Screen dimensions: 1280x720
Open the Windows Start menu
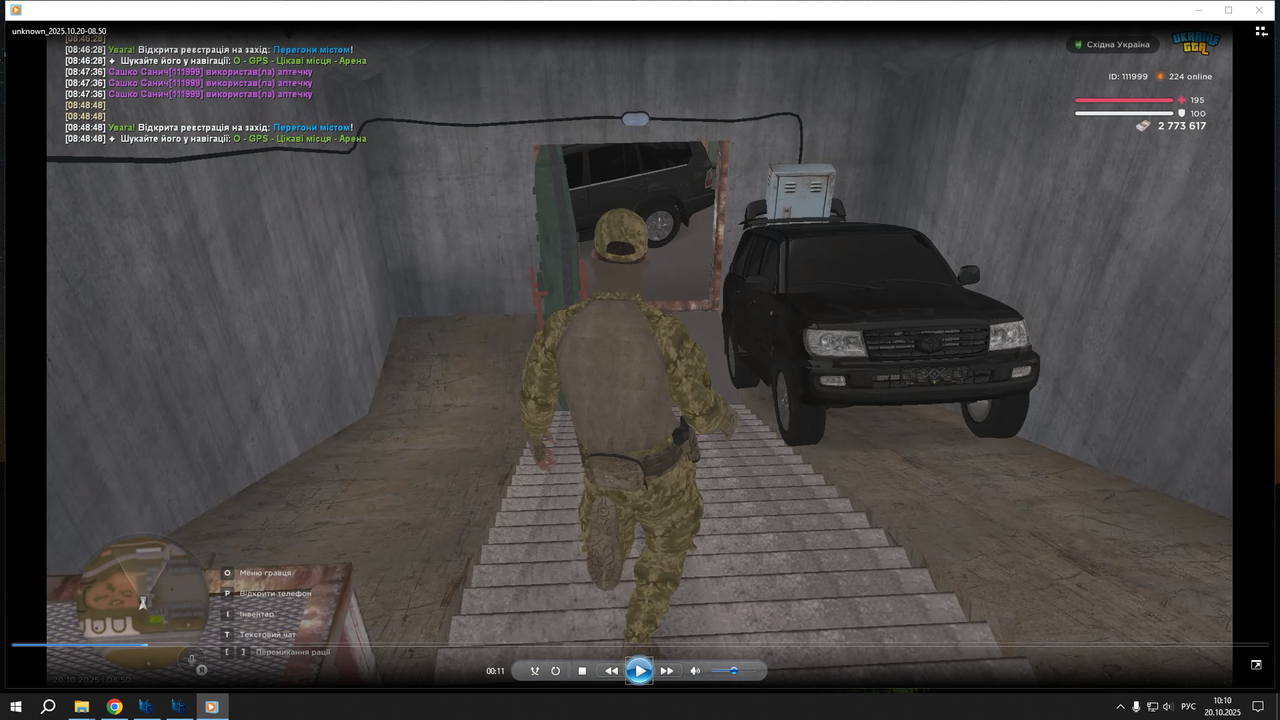click(x=16, y=707)
